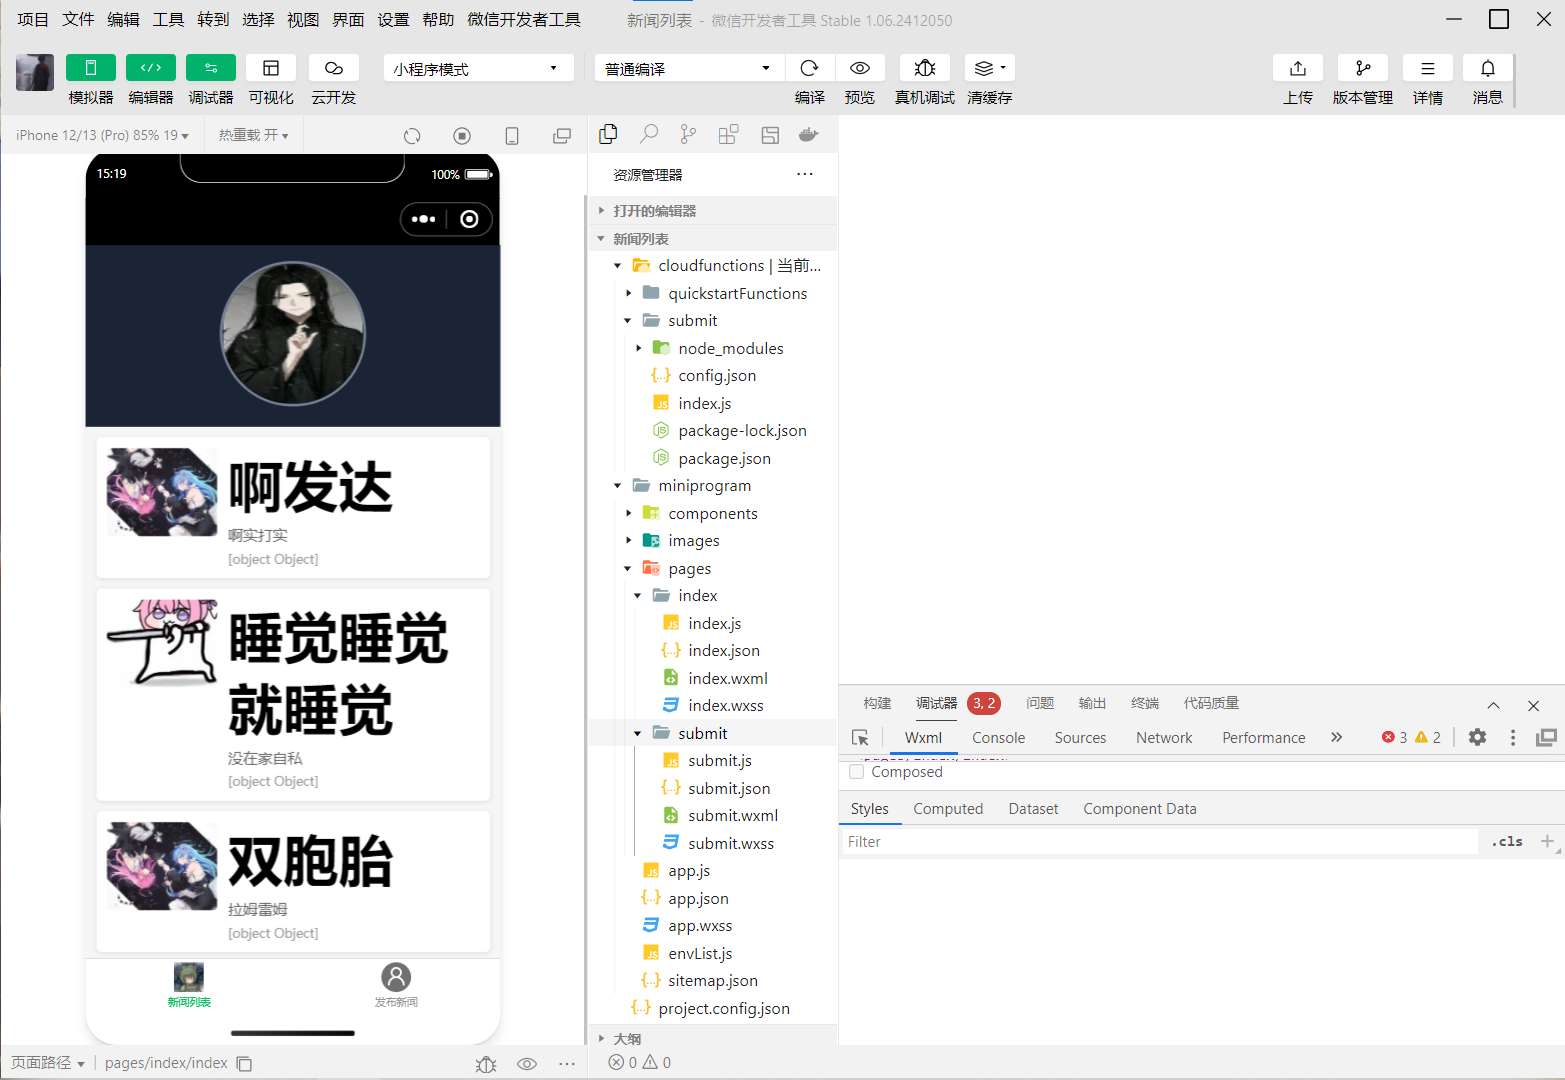Screen dimensions: 1565x1080
Task: Click the detach simulator window icon
Action: (562, 136)
